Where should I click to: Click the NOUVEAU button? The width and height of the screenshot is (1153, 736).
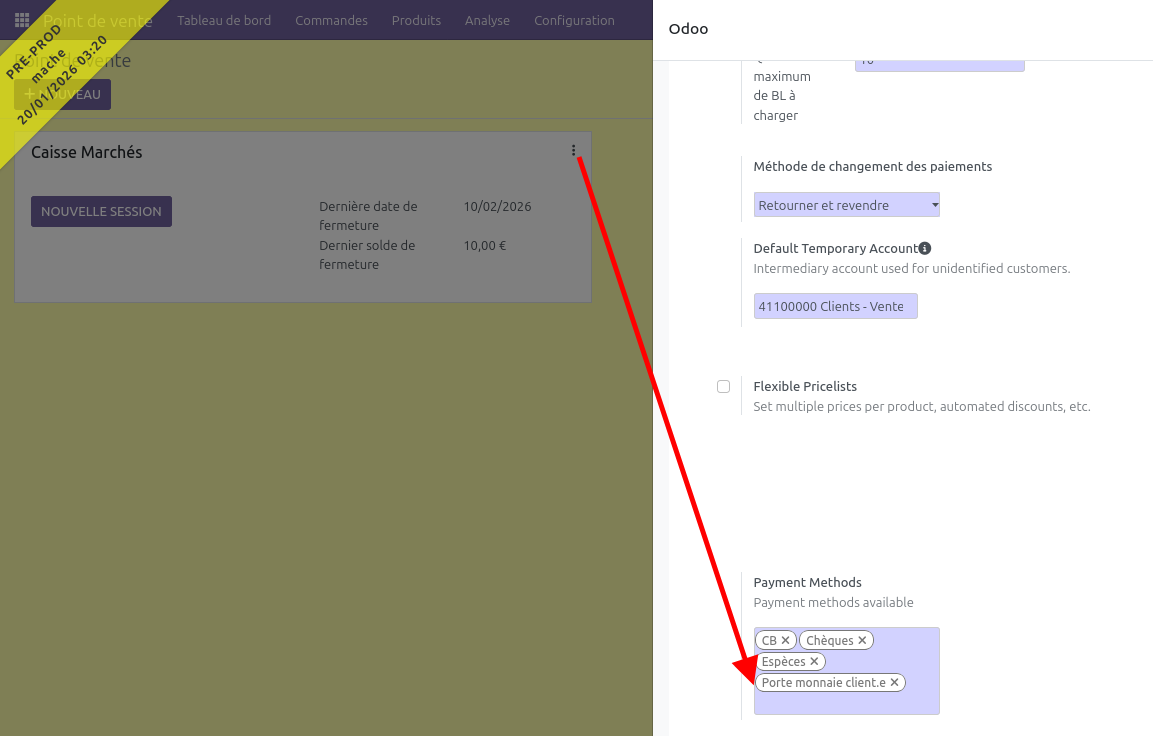[63, 94]
